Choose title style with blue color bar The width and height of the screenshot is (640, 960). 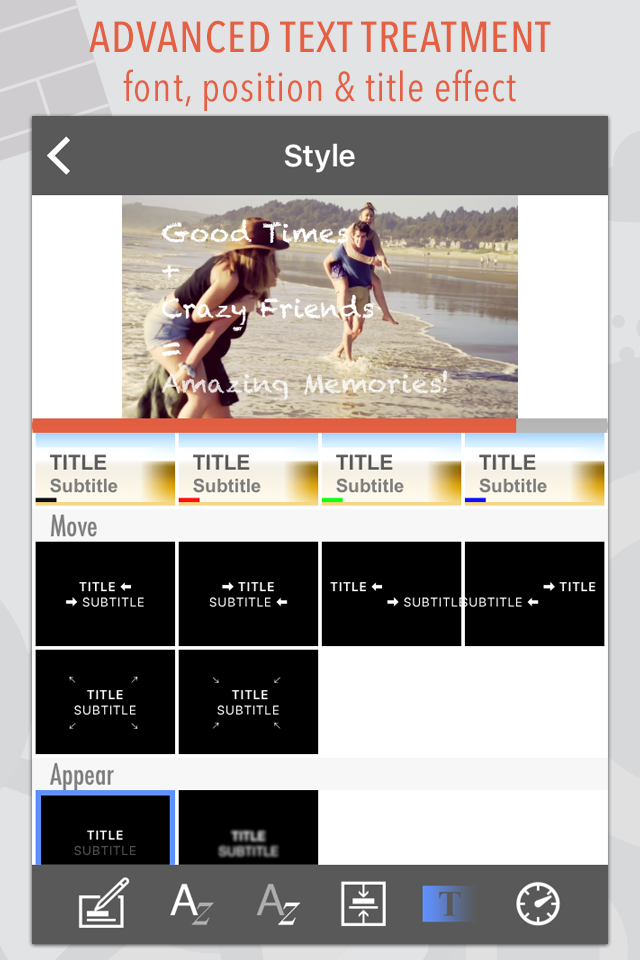coord(535,469)
